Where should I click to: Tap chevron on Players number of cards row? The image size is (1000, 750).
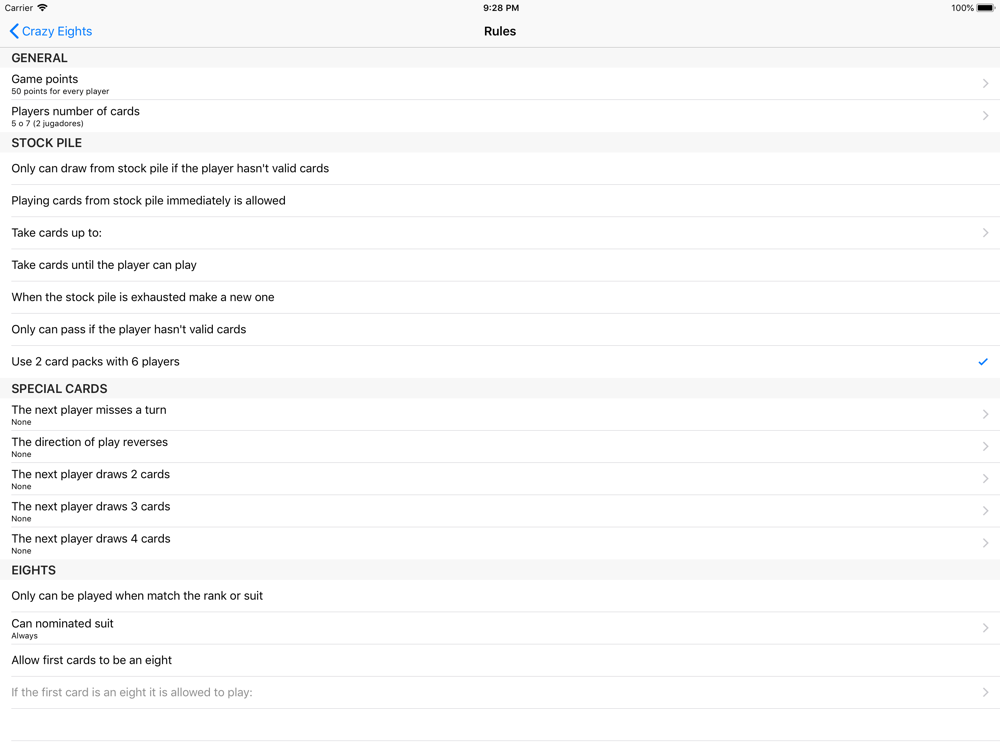click(985, 115)
